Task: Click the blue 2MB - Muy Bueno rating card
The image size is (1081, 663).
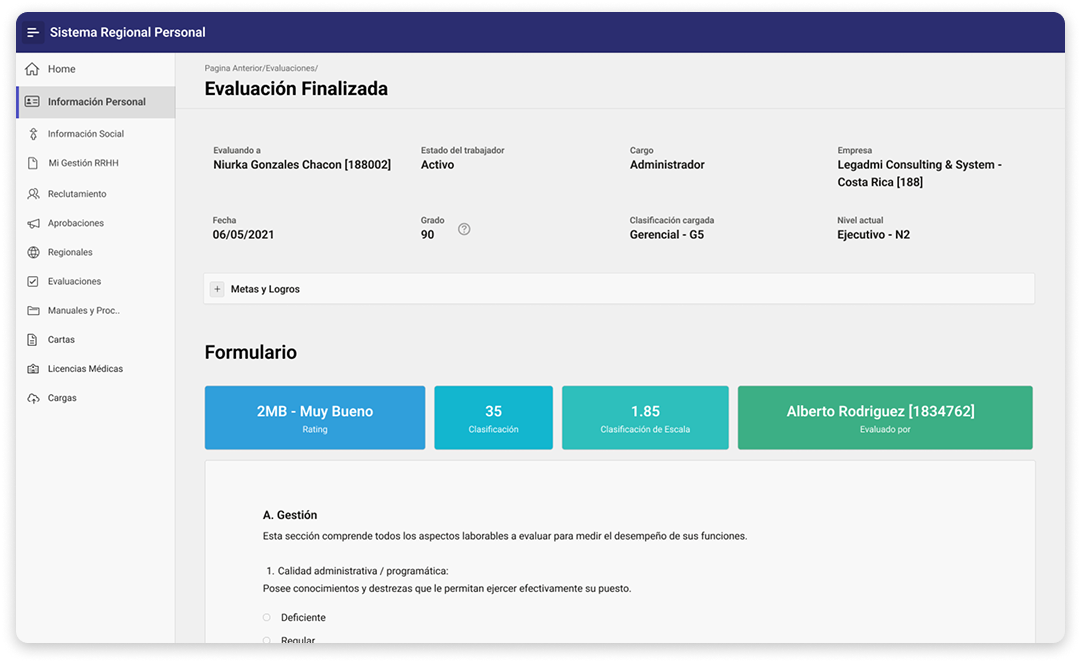Action: point(314,418)
